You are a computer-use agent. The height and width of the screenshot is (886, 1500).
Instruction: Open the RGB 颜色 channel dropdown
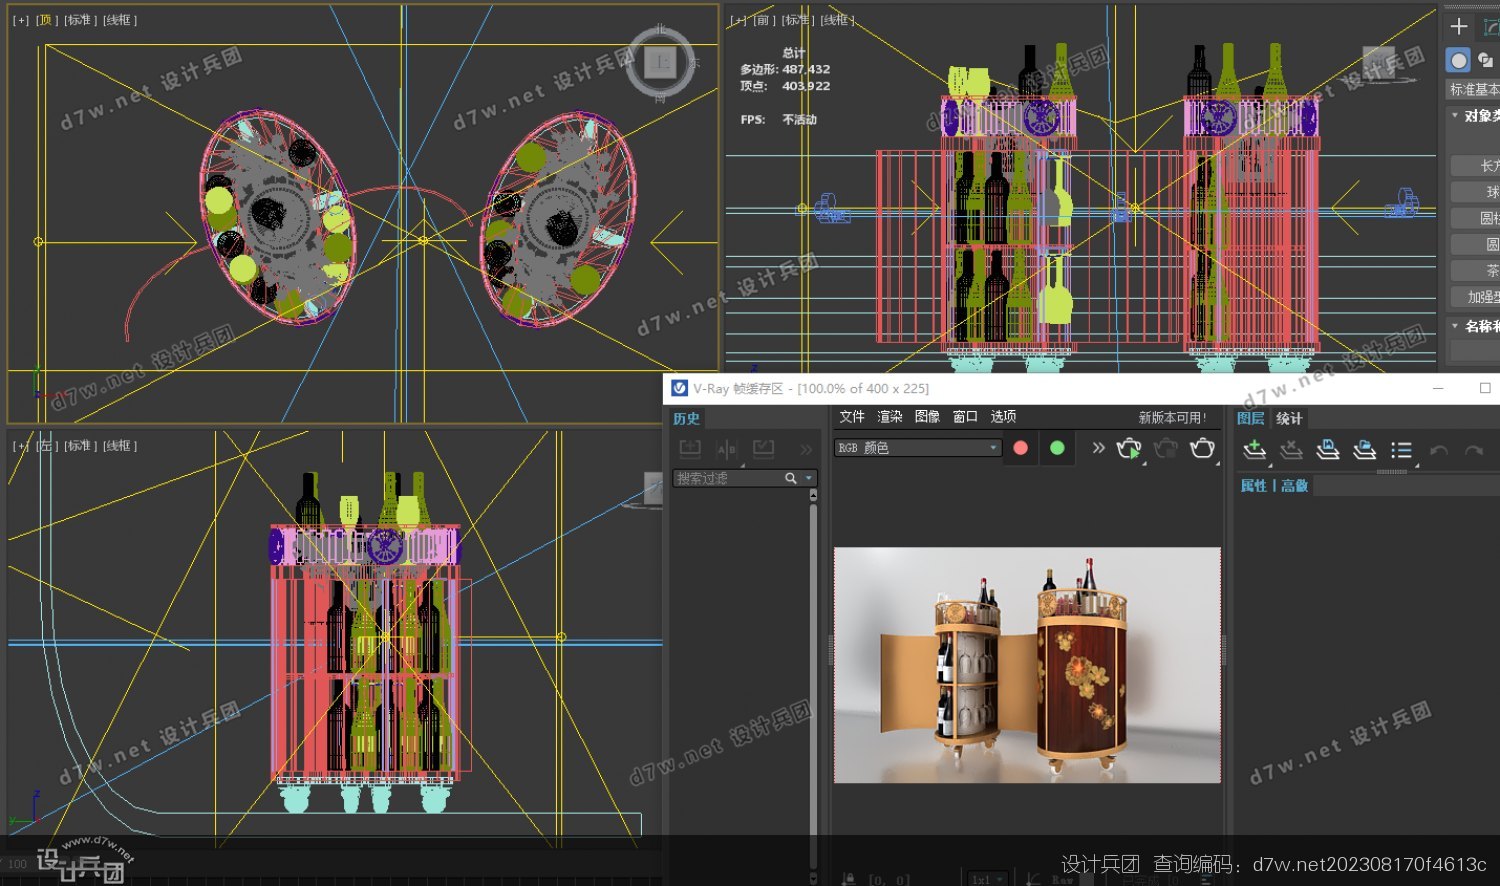[x=918, y=448]
